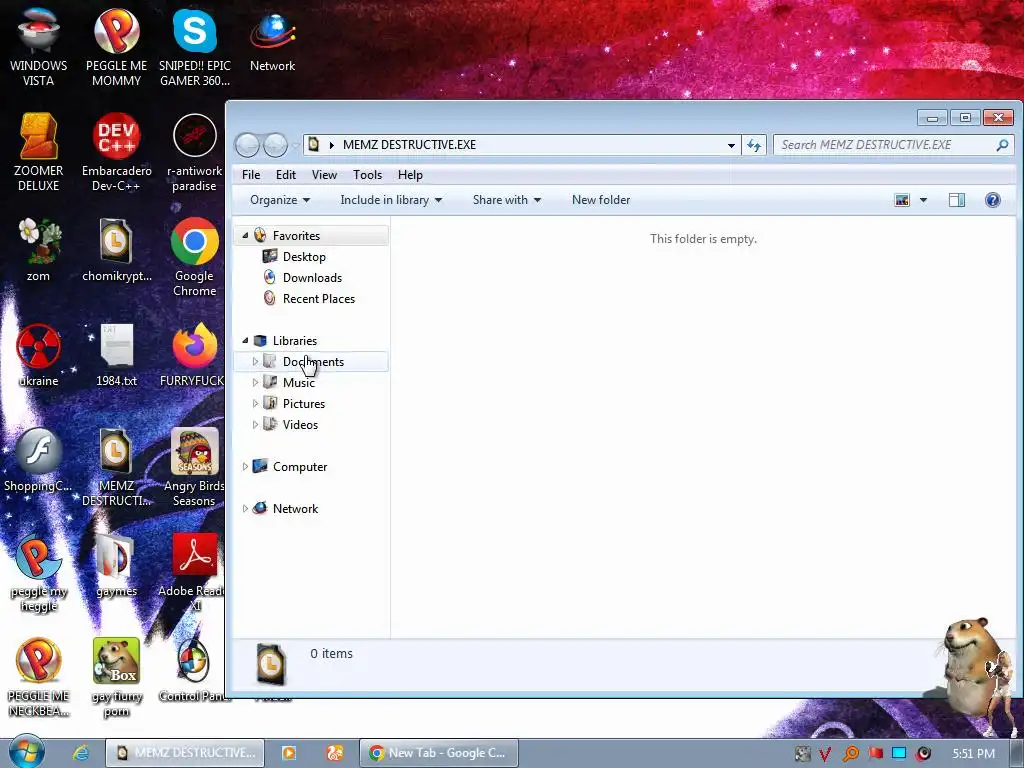Screen dimensions: 1024x768
Task: Switch to New Tab Google Chrome taskbar button
Action: 438,753
